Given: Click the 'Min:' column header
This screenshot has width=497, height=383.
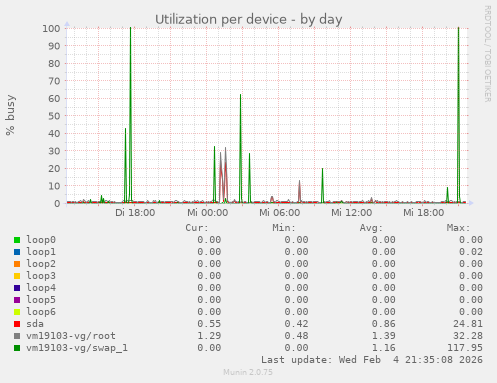Looking at the screenshot, I should [x=284, y=228].
